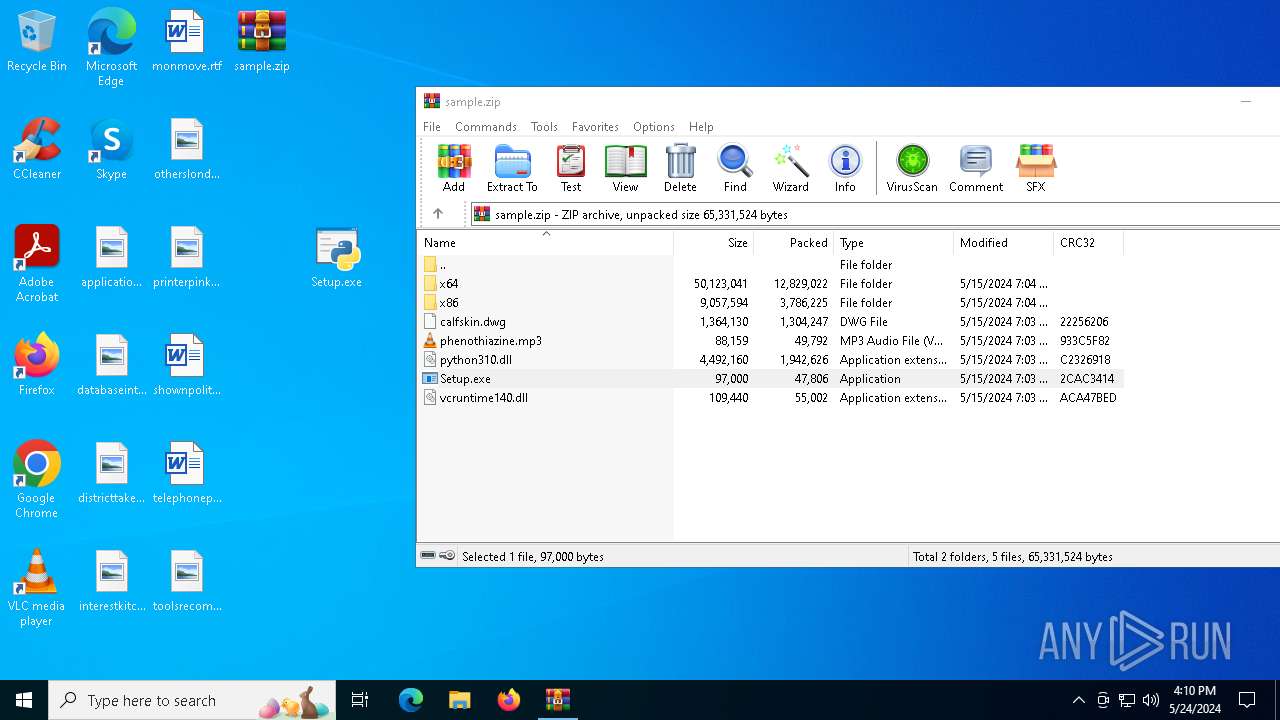The image size is (1280, 720).
Task: Open the notification center icon
Action: 1247,700
